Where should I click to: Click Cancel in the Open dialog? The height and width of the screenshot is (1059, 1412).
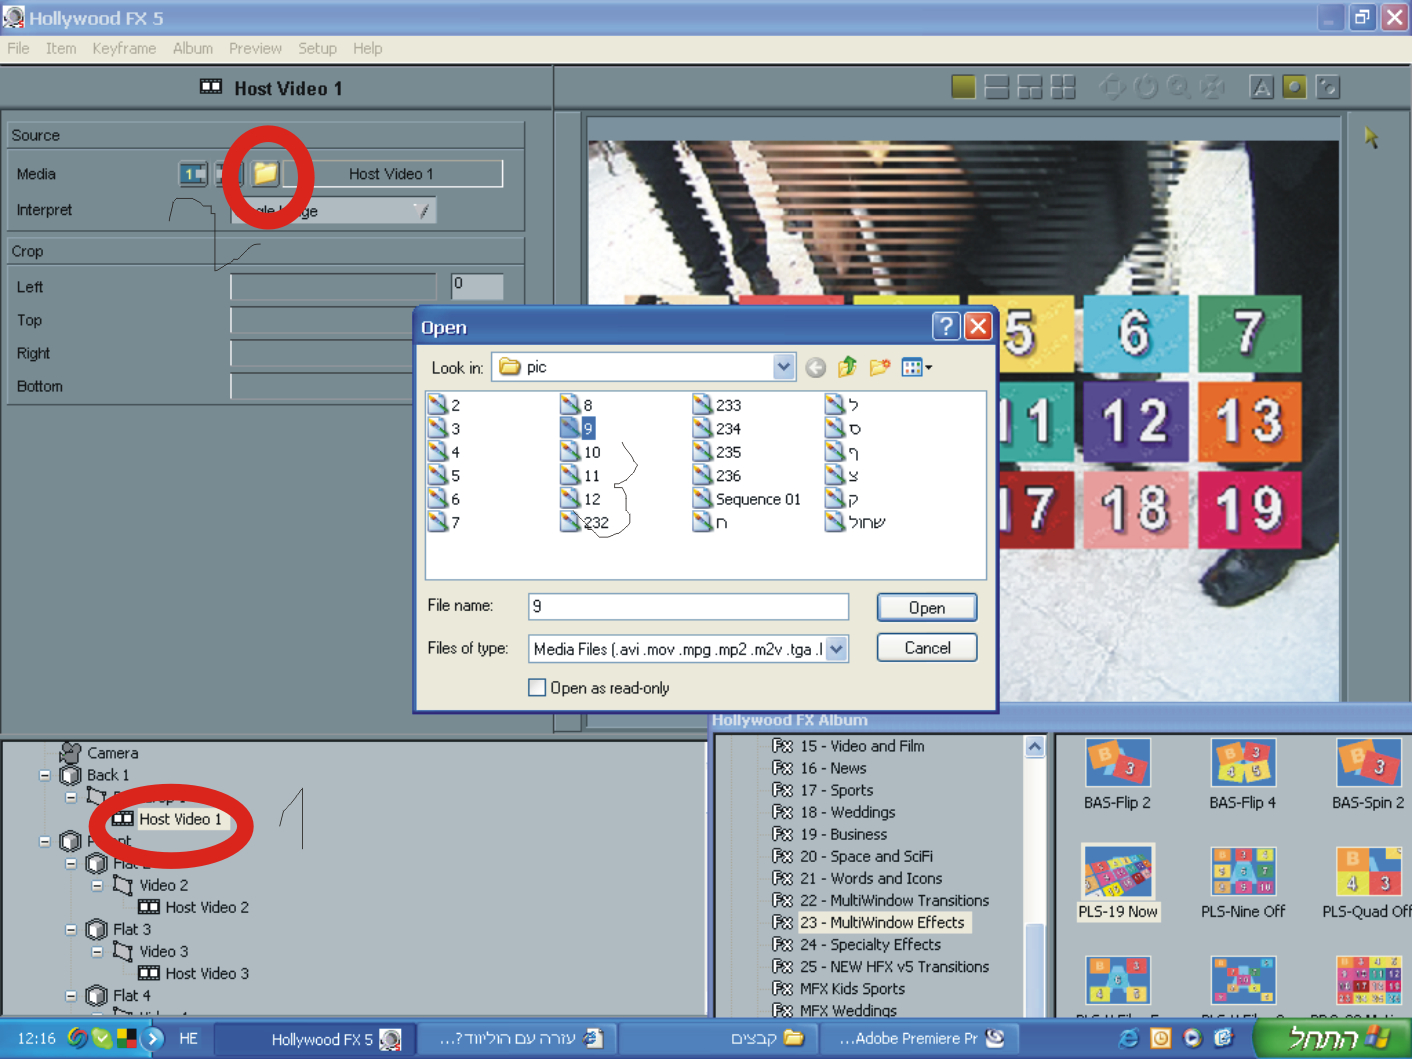point(927,648)
